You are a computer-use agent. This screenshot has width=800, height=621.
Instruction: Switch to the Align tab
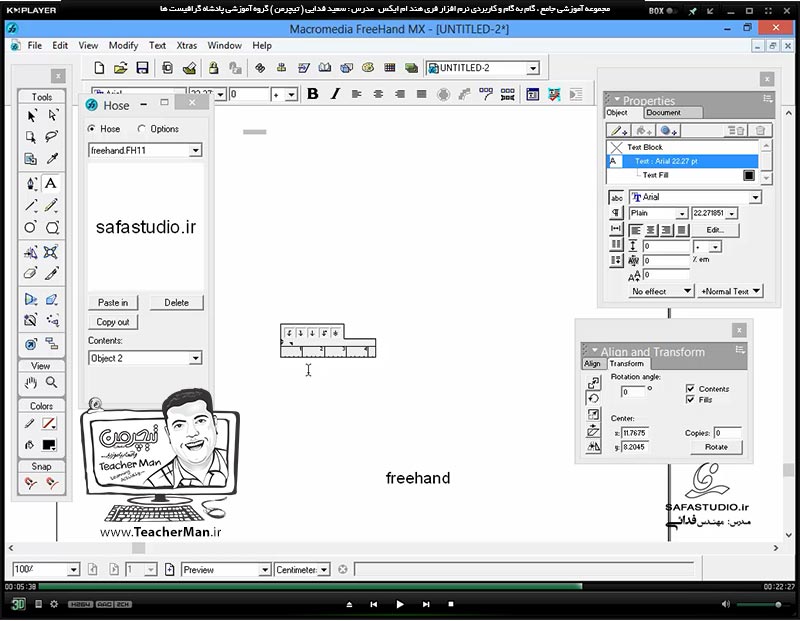592,363
